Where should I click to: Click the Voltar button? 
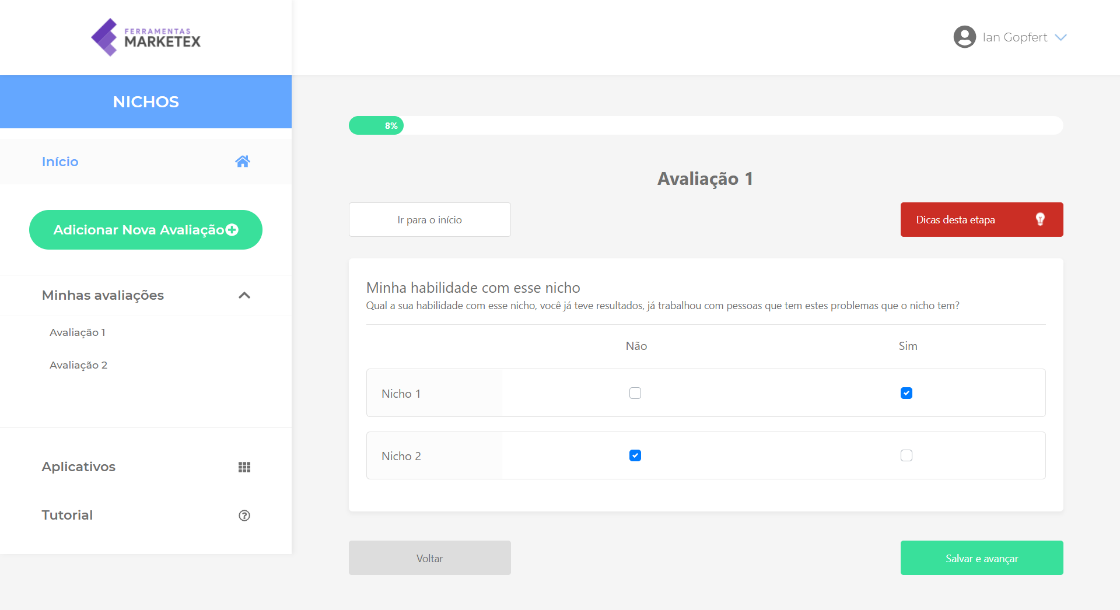coord(429,558)
